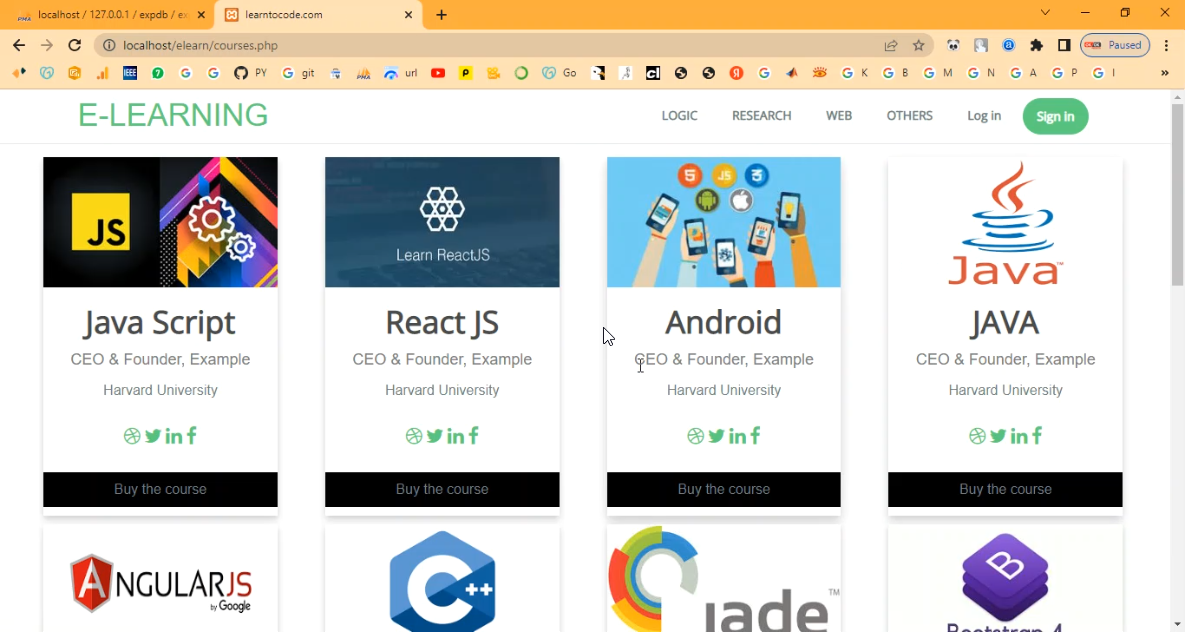
Task: Select the learntocode.com tab
Action: [x=317, y=14]
